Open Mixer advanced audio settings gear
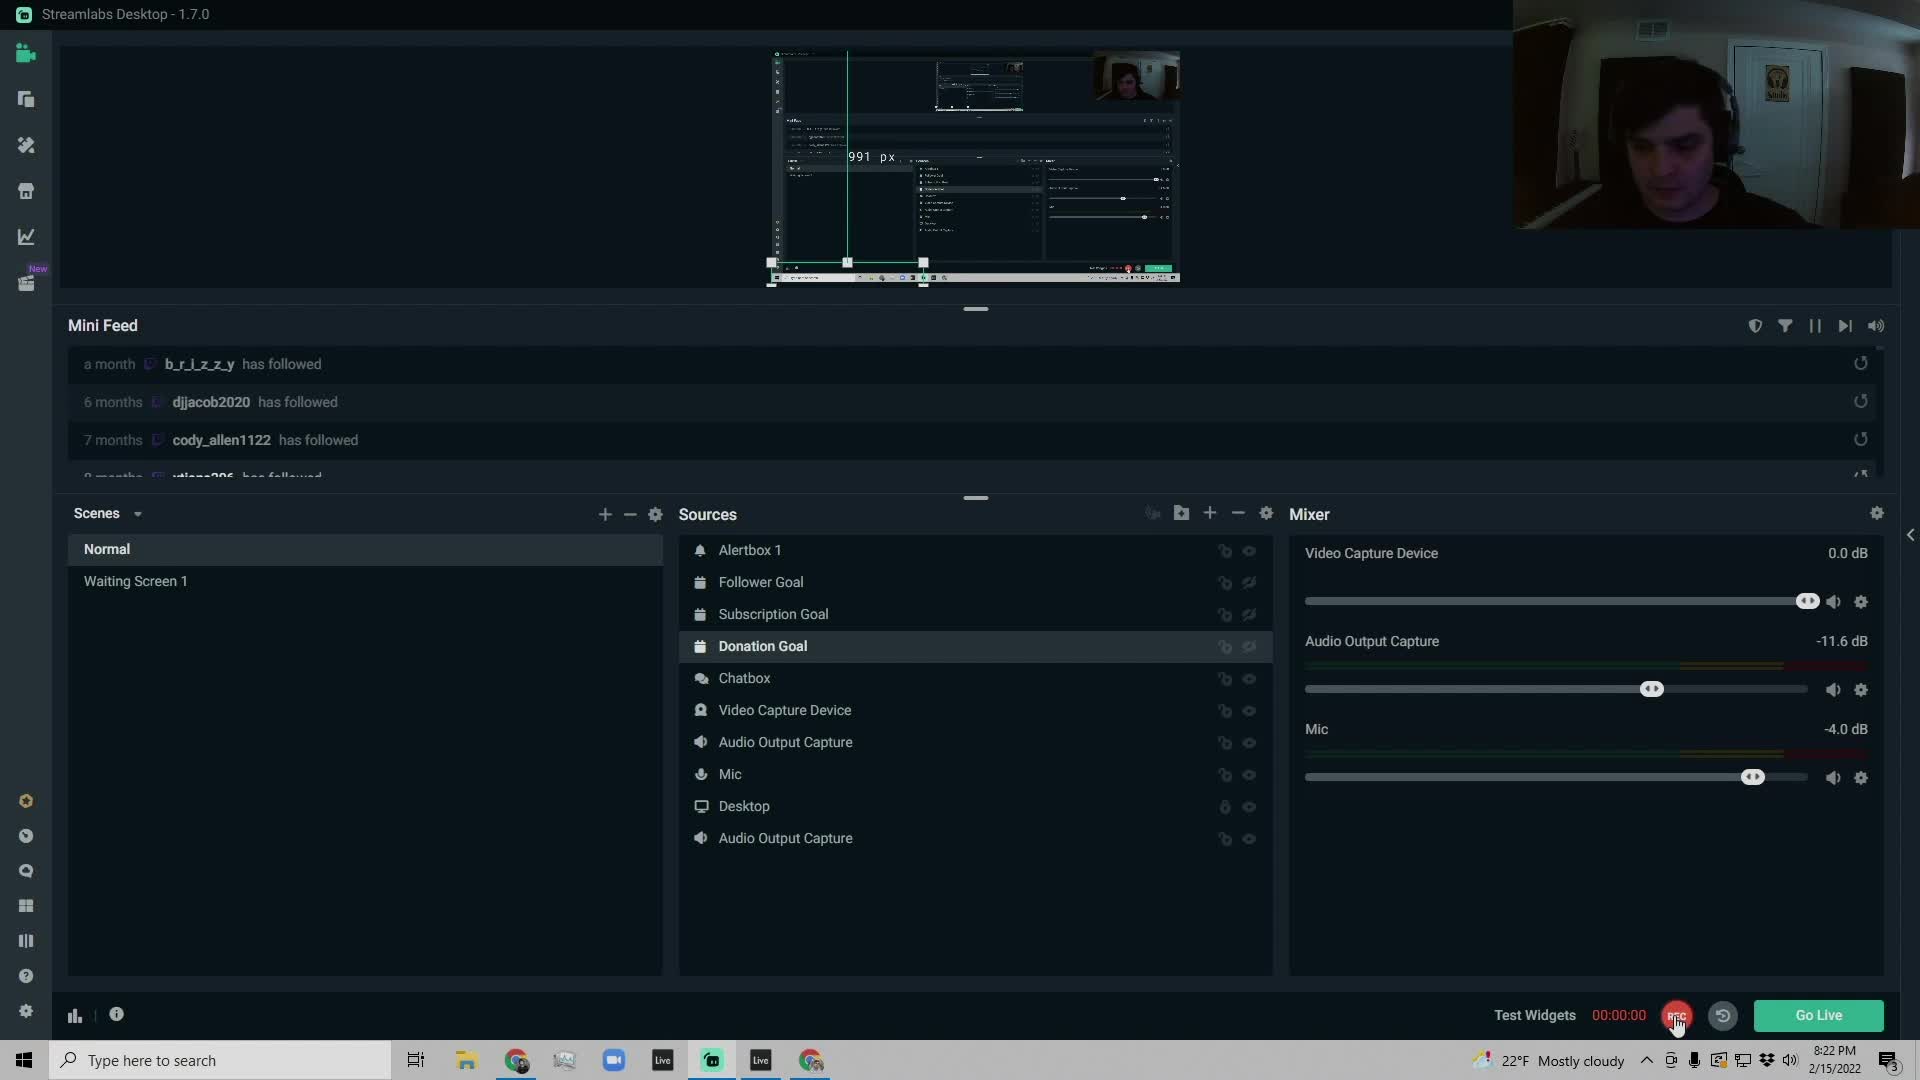 (1877, 513)
